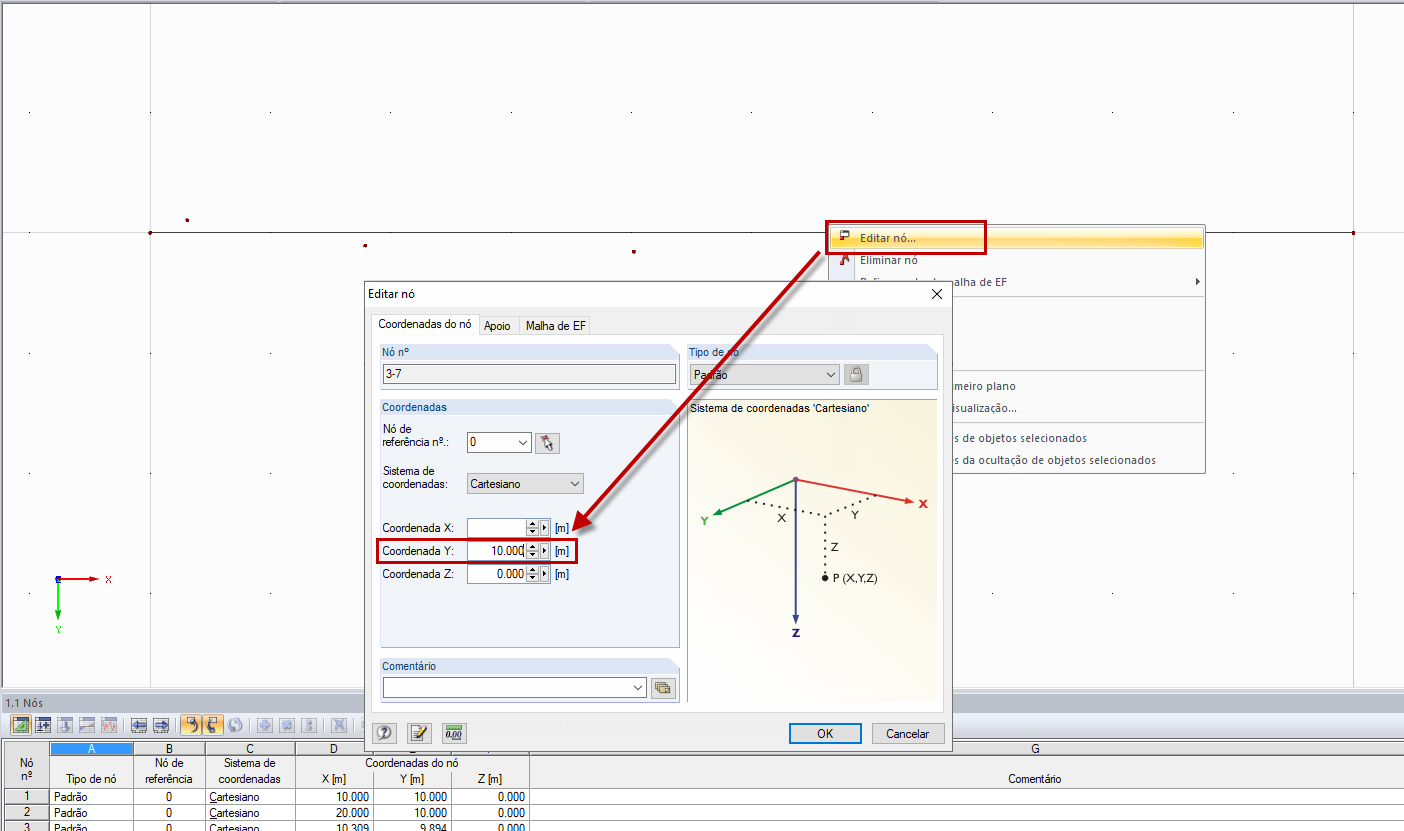The image size is (1404, 831).
Task: Click the Z value '0.000' in row 1
Action: click(x=490, y=797)
